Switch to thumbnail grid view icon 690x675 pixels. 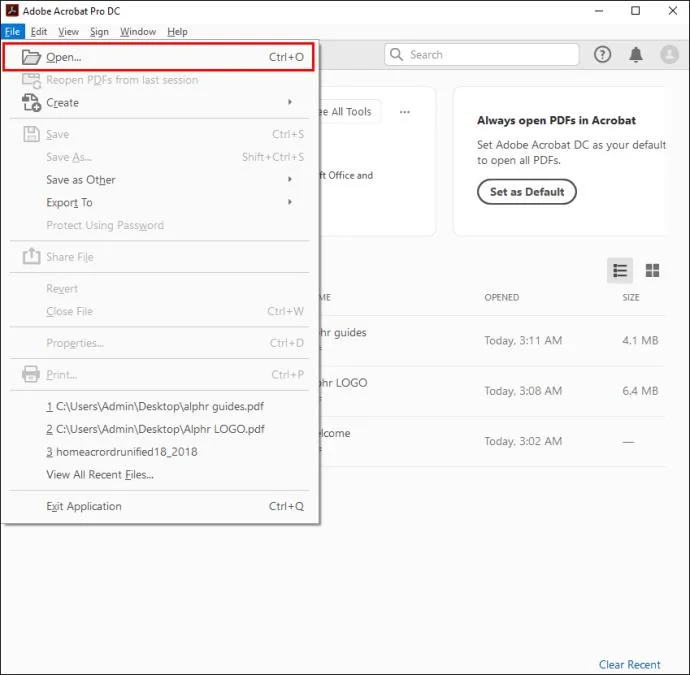[652, 270]
